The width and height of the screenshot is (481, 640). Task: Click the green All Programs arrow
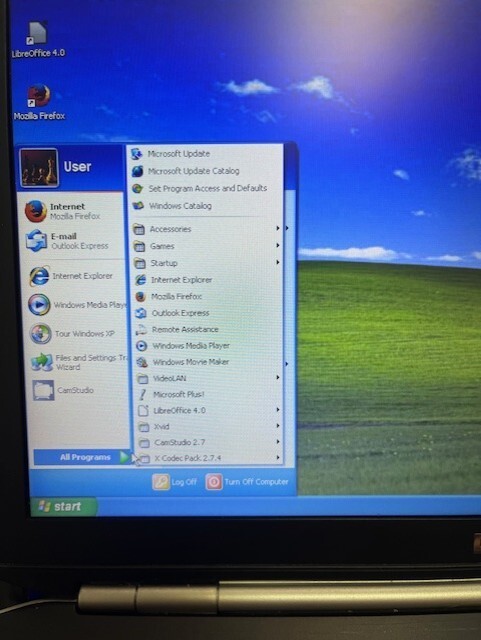coord(125,457)
